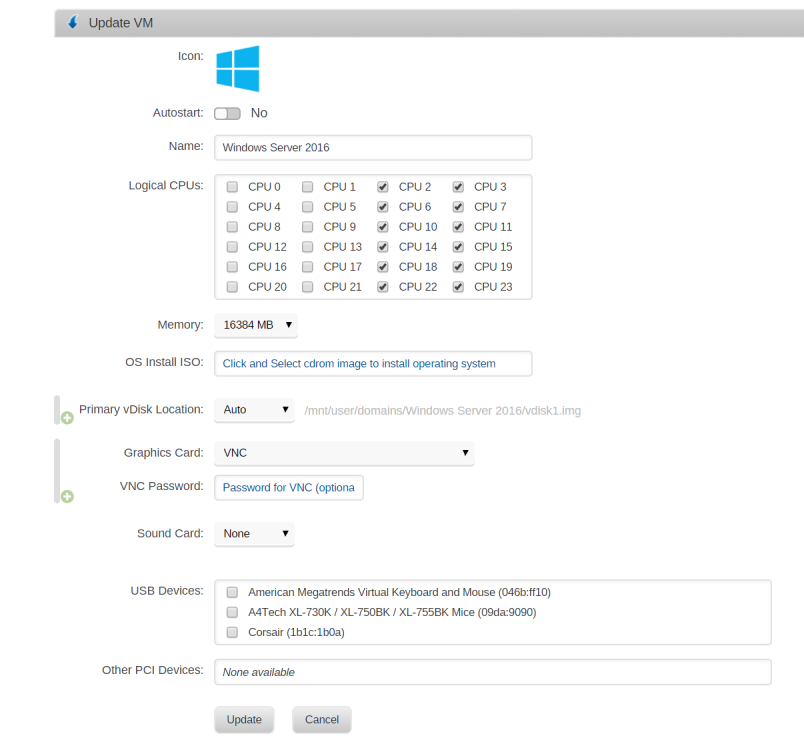The height and width of the screenshot is (750, 804).
Task: Check the CPU 21 checkbox
Action: [x=308, y=287]
